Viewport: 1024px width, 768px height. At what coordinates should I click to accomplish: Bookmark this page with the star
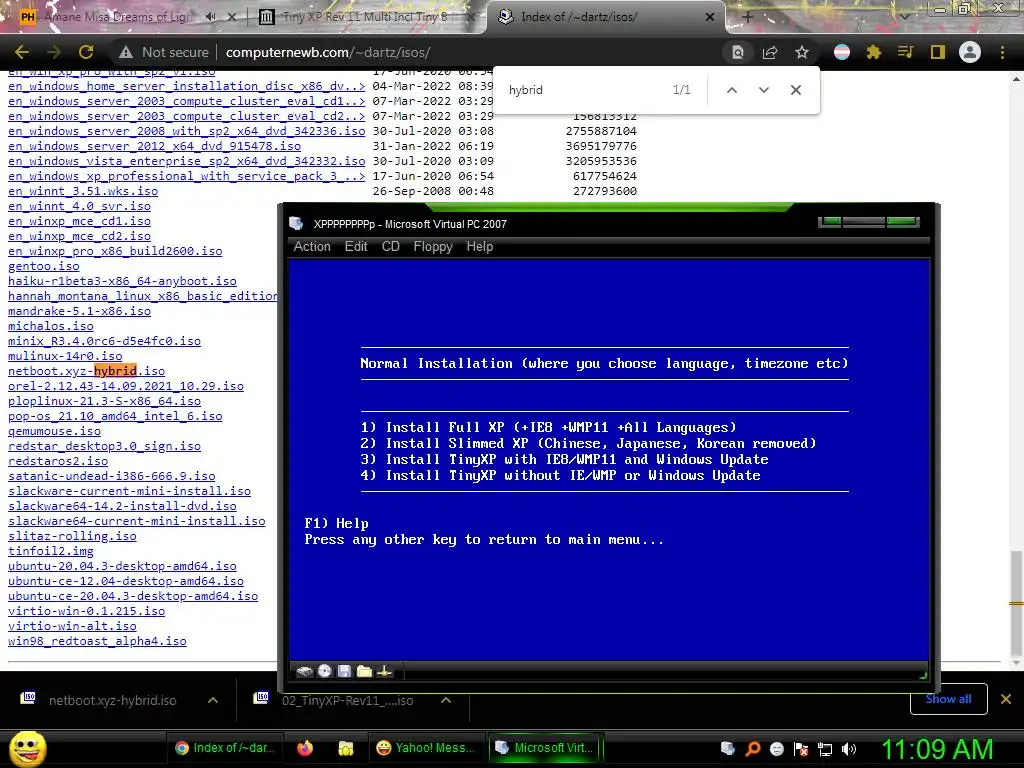[x=802, y=52]
